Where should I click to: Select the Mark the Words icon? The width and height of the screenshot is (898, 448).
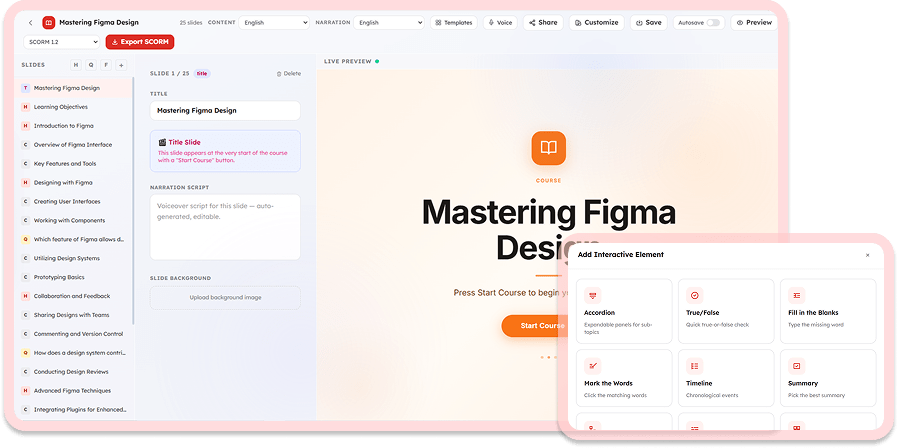coord(592,366)
